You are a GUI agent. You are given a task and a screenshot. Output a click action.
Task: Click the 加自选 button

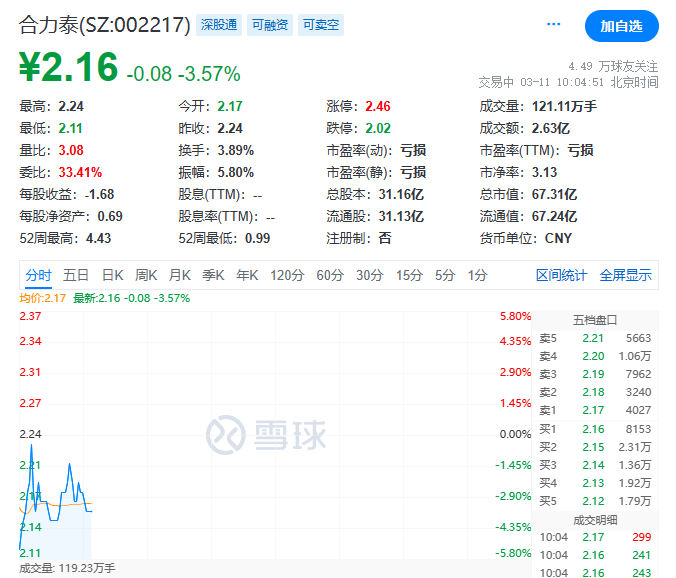[621, 26]
